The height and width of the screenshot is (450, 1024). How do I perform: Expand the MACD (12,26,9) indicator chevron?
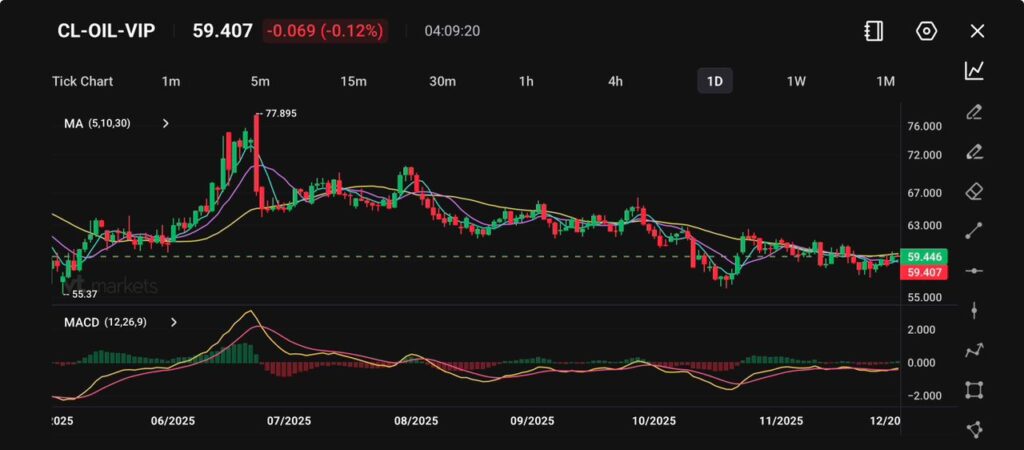[x=174, y=323]
